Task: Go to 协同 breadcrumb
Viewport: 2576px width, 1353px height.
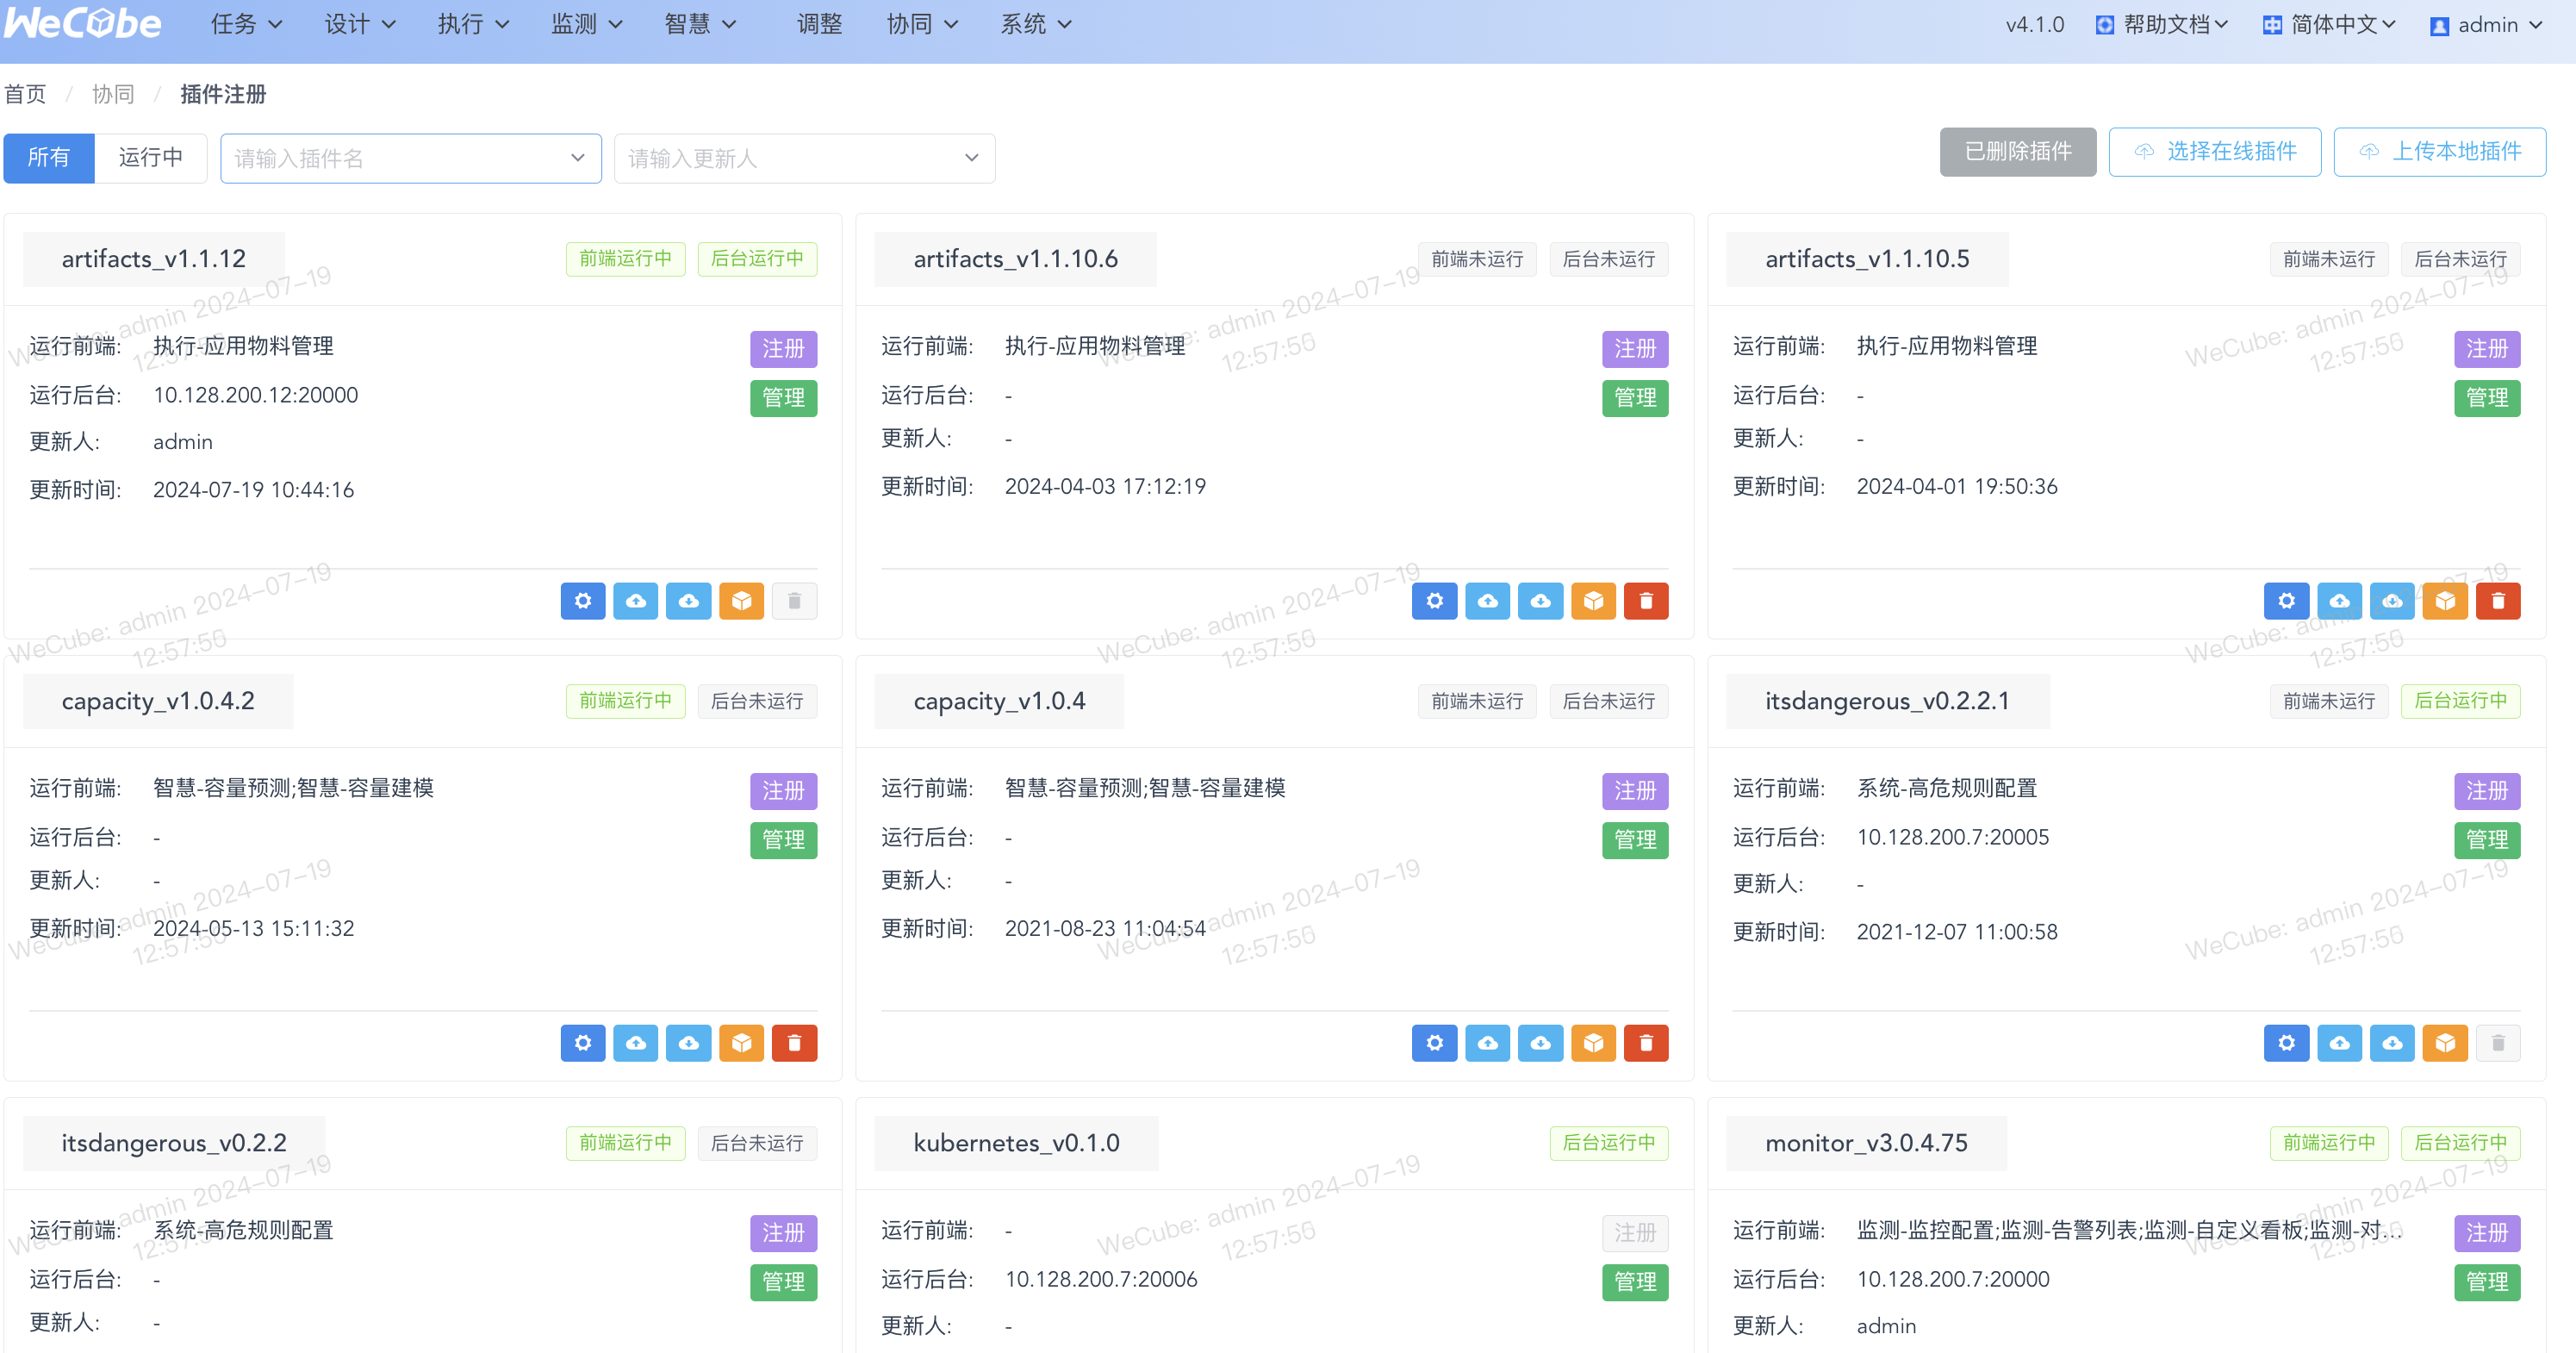Action: (x=113, y=94)
